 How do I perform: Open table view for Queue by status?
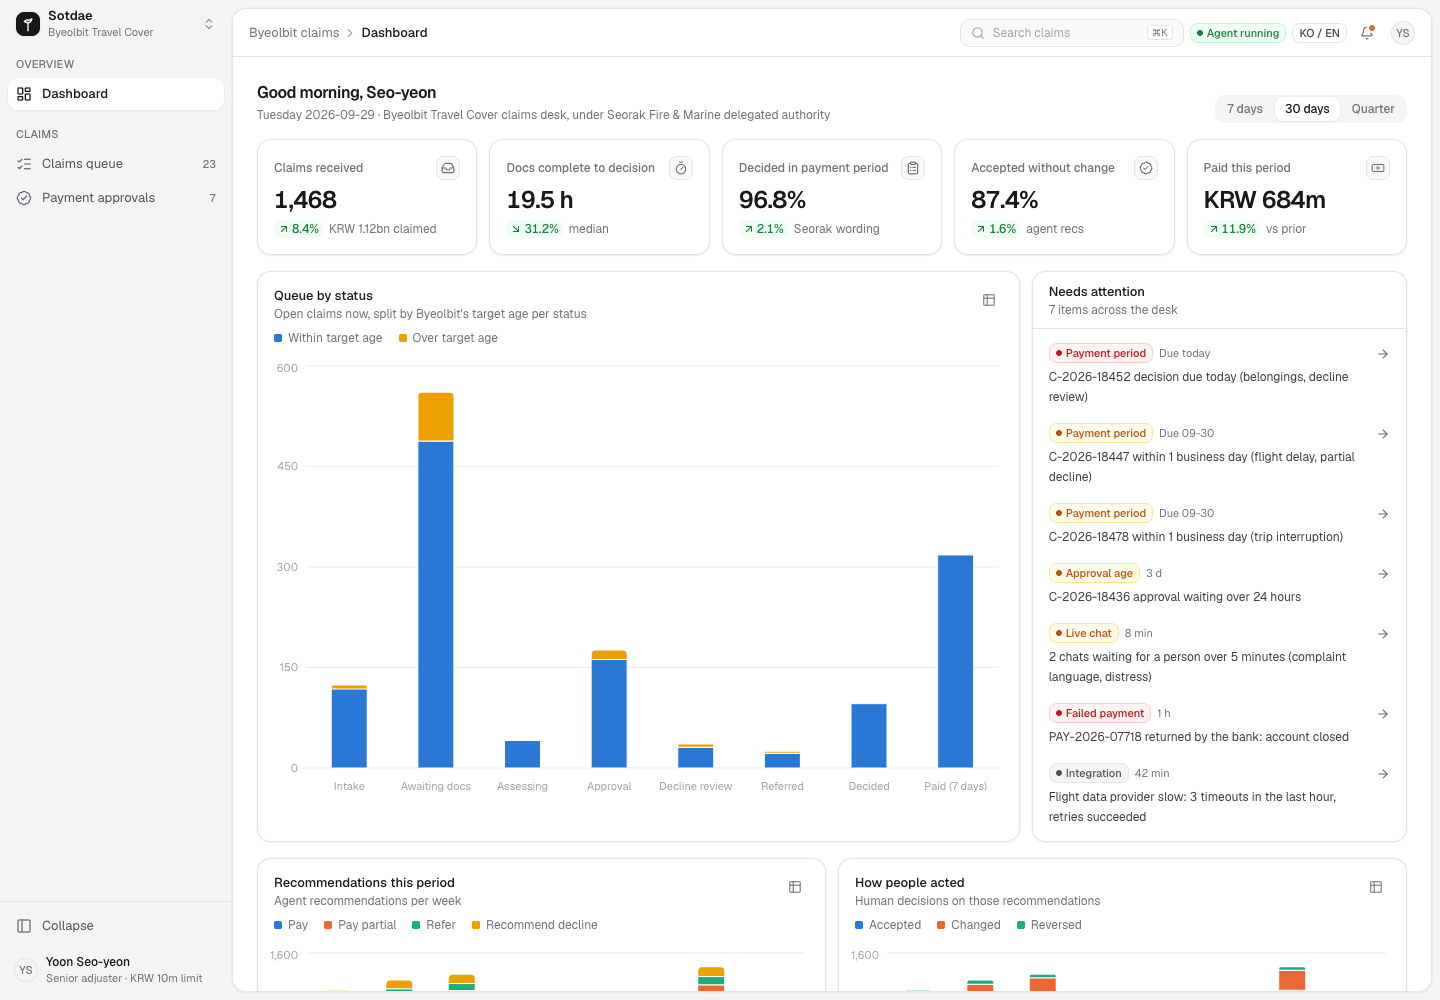[989, 300]
